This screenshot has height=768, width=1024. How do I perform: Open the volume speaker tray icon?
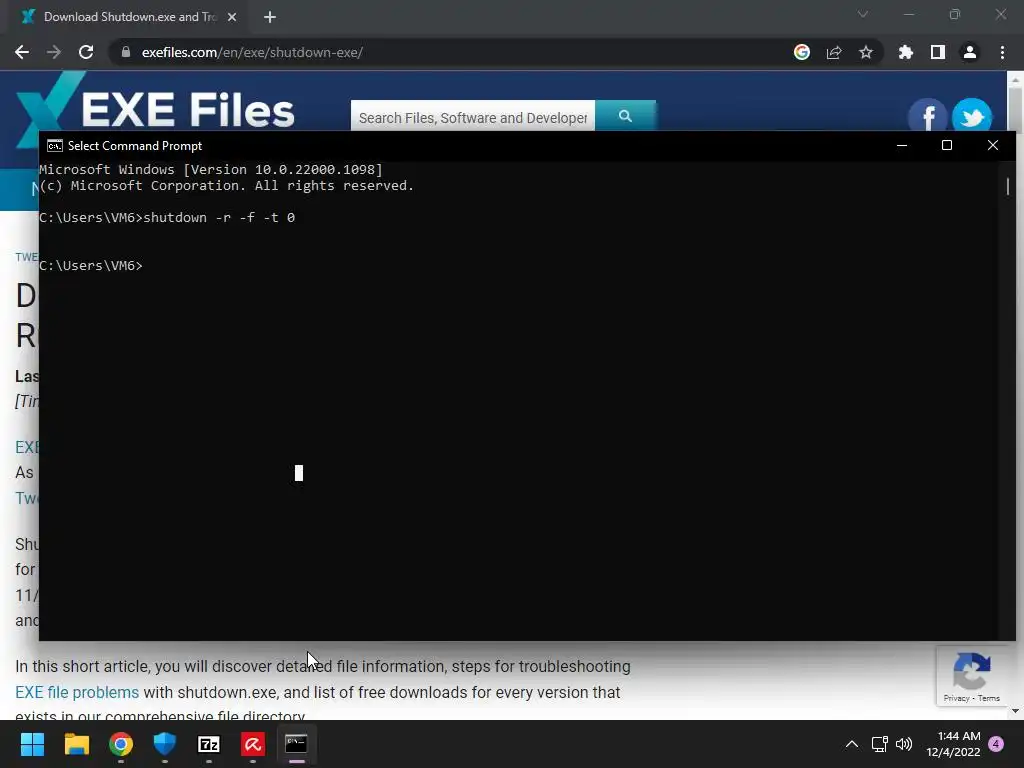[x=904, y=744]
